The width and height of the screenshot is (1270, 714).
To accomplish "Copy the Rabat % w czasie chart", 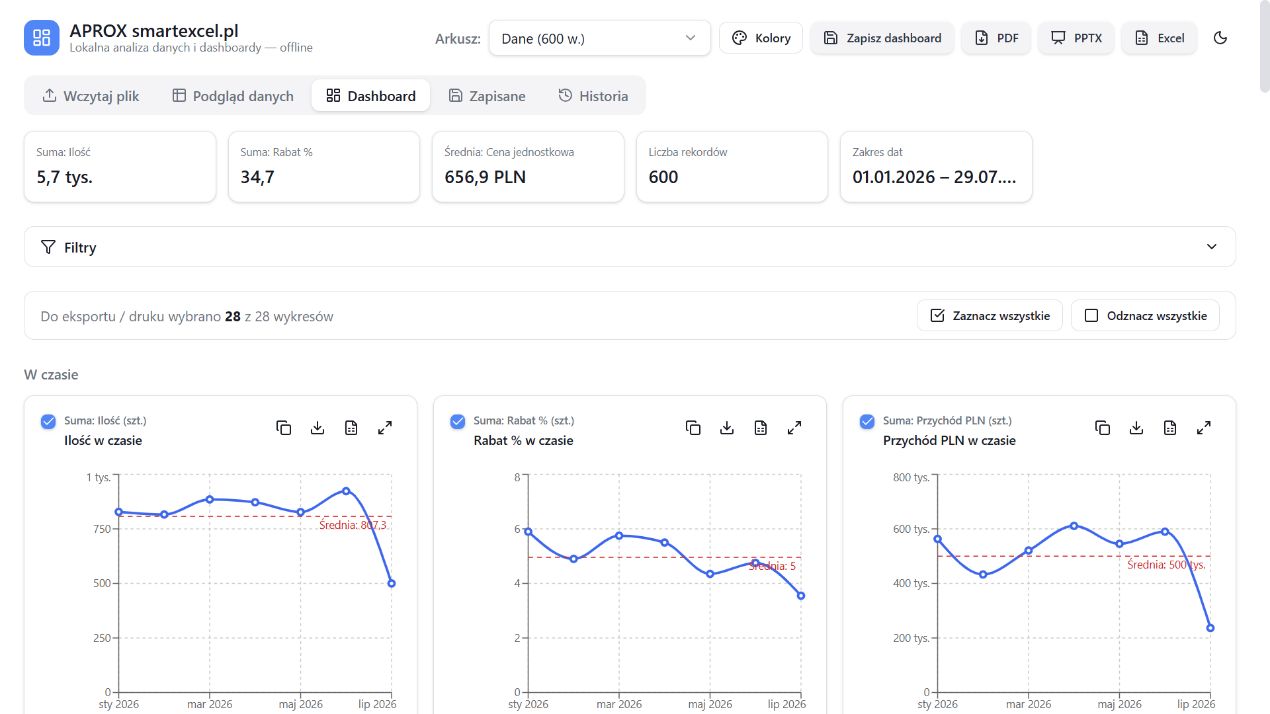I will pyautogui.click(x=693, y=428).
